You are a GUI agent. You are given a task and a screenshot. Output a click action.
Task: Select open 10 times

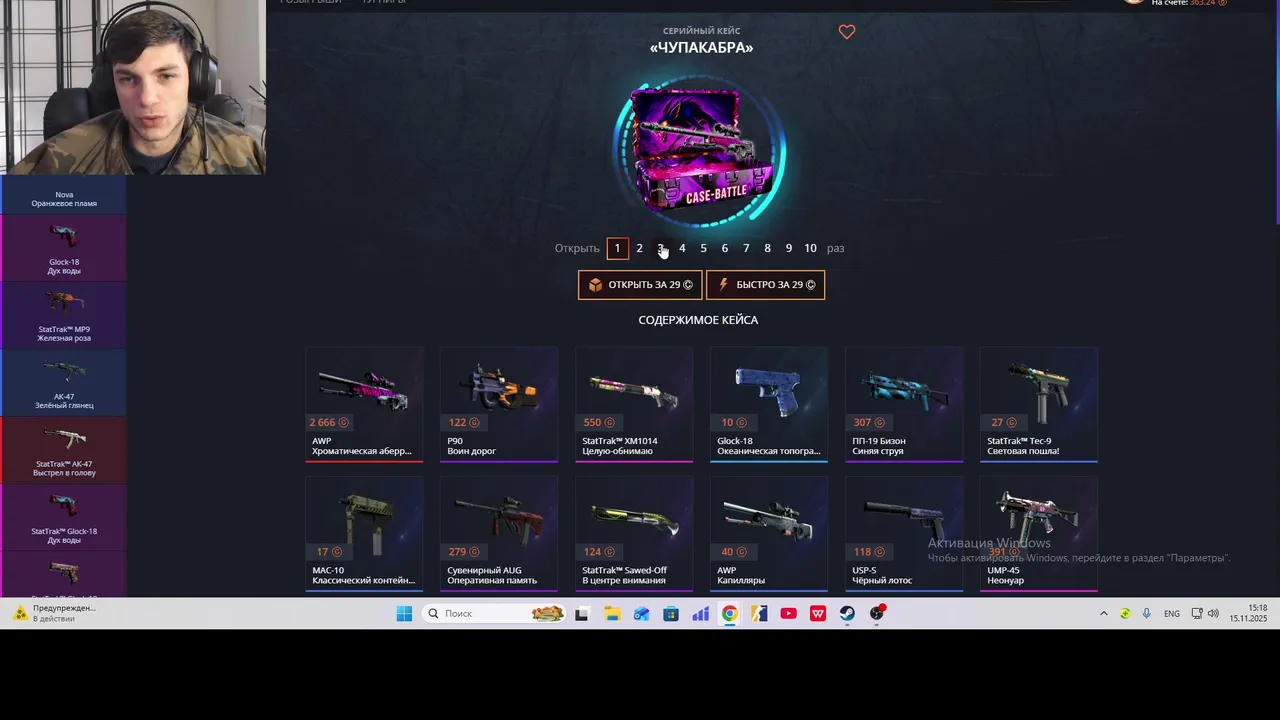(x=810, y=248)
